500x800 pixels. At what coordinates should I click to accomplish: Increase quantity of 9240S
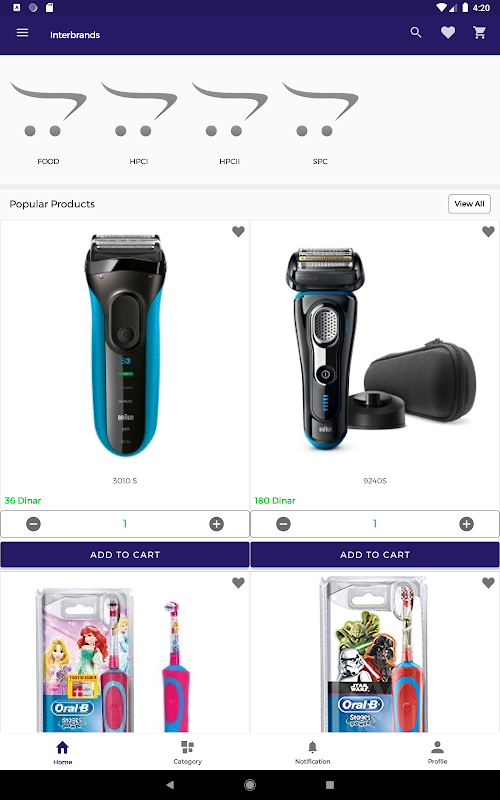466,524
